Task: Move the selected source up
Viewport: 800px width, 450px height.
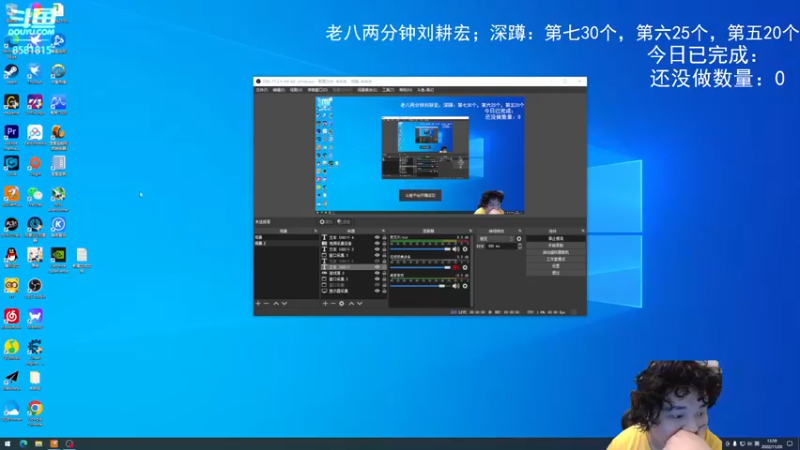Action: click(352, 304)
